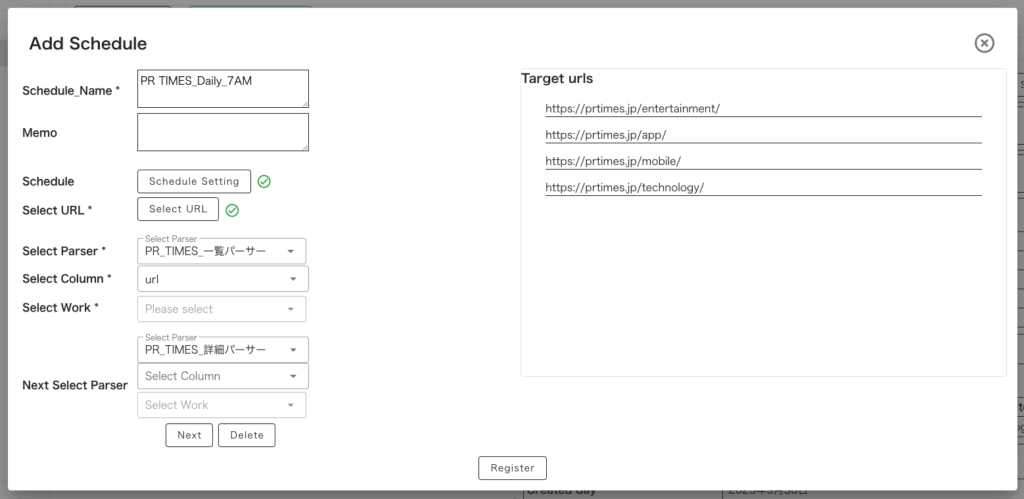1024x499 pixels.
Task: Select the prtimes.jp/mobile/ target URL
Action: (x=612, y=161)
